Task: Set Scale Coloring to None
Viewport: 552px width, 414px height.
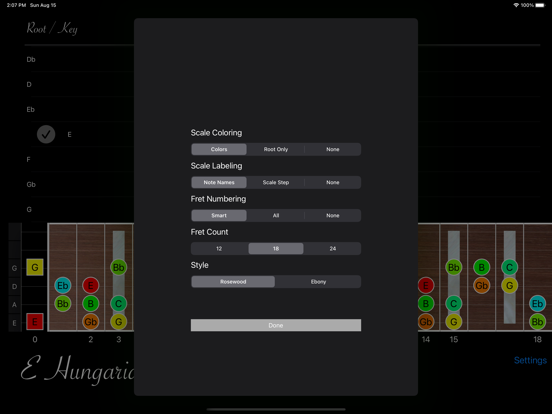Action: click(333, 149)
